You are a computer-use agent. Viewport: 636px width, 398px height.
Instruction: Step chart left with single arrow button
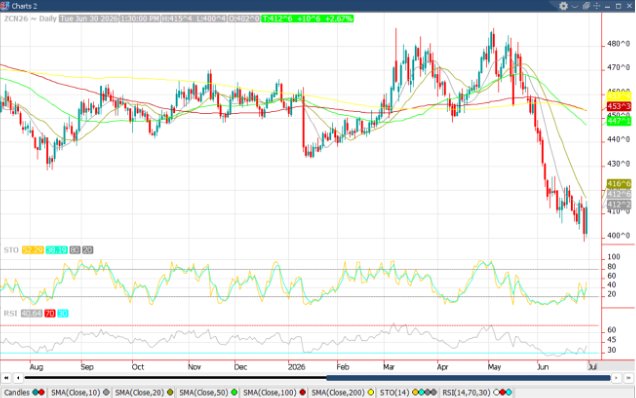point(18,378)
